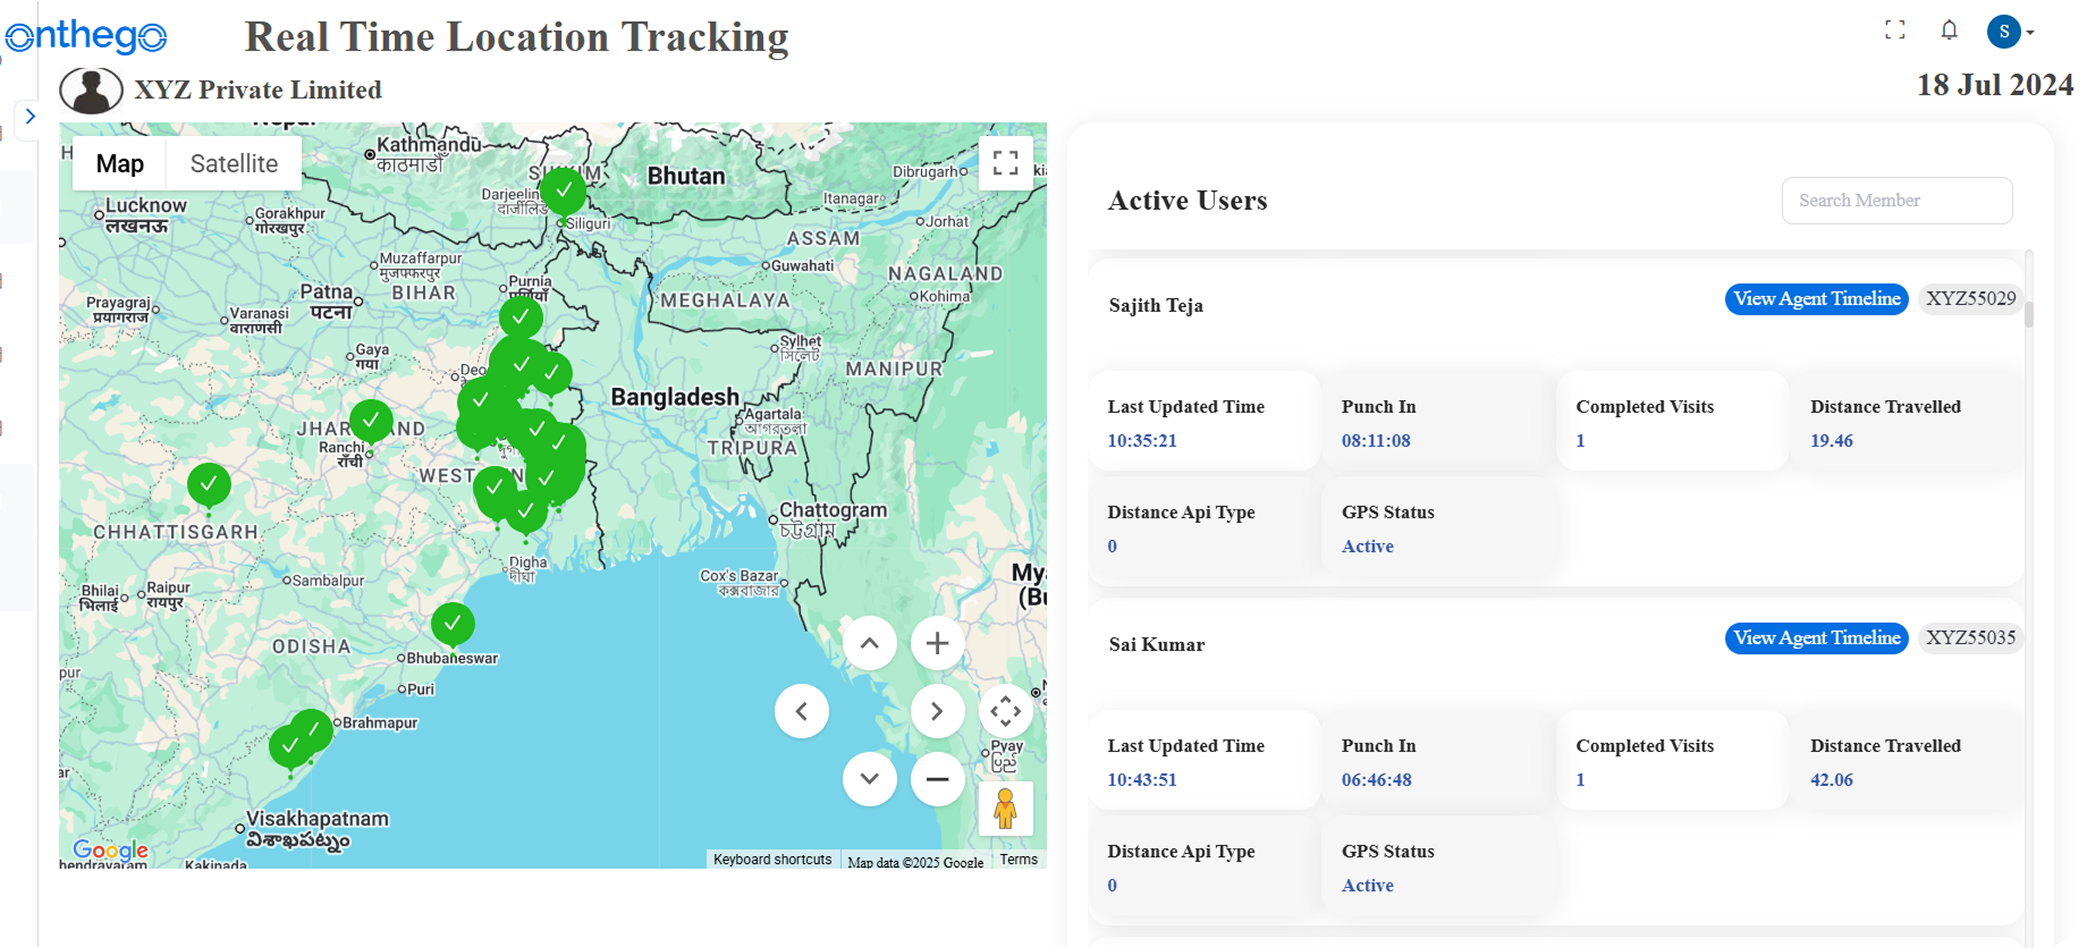Click the map camera move controls icon

[x=1005, y=711]
